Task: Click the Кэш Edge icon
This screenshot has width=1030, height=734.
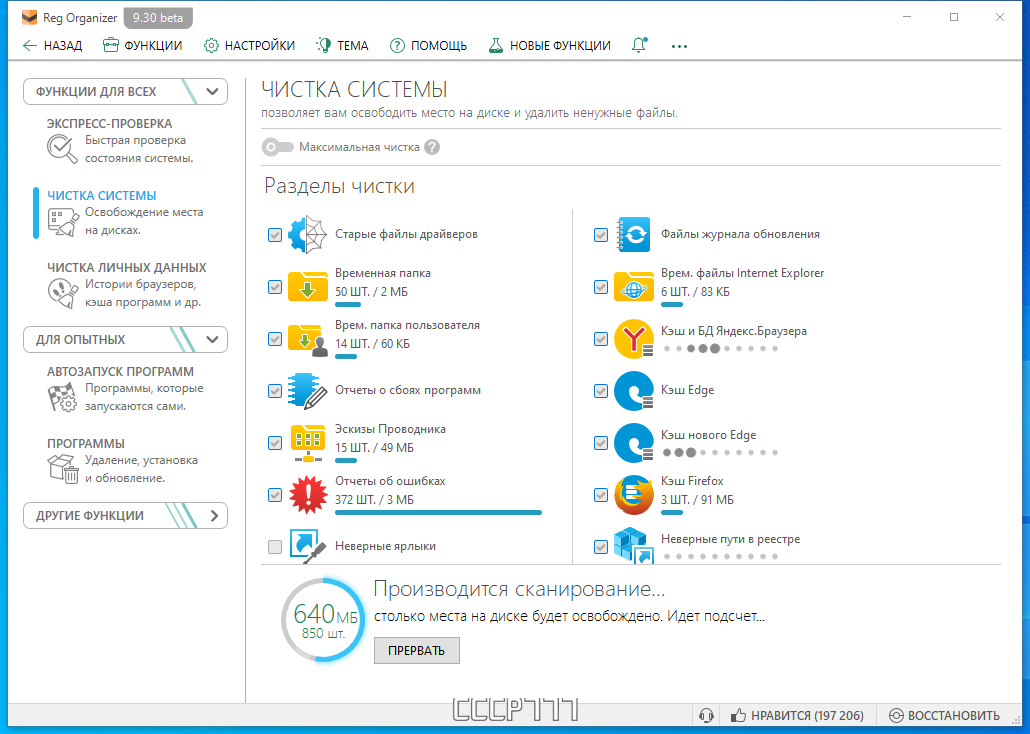Action: [x=634, y=391]
